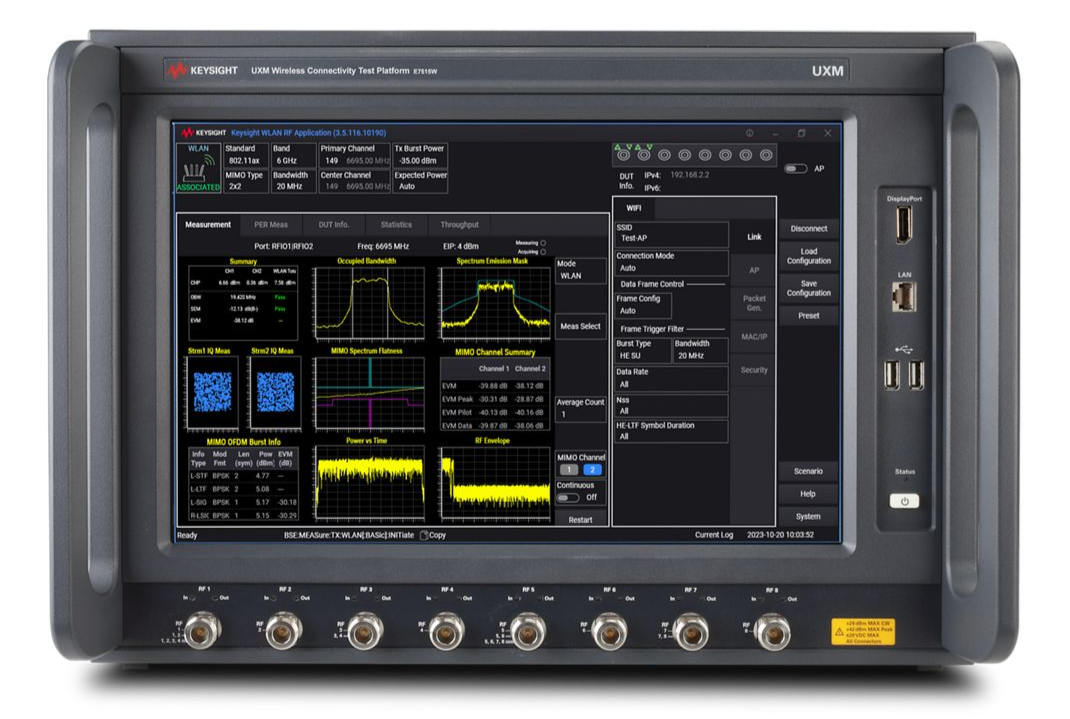1070x719 pixels.
Task: Open the info icon in the title bar
Action: 749,133
